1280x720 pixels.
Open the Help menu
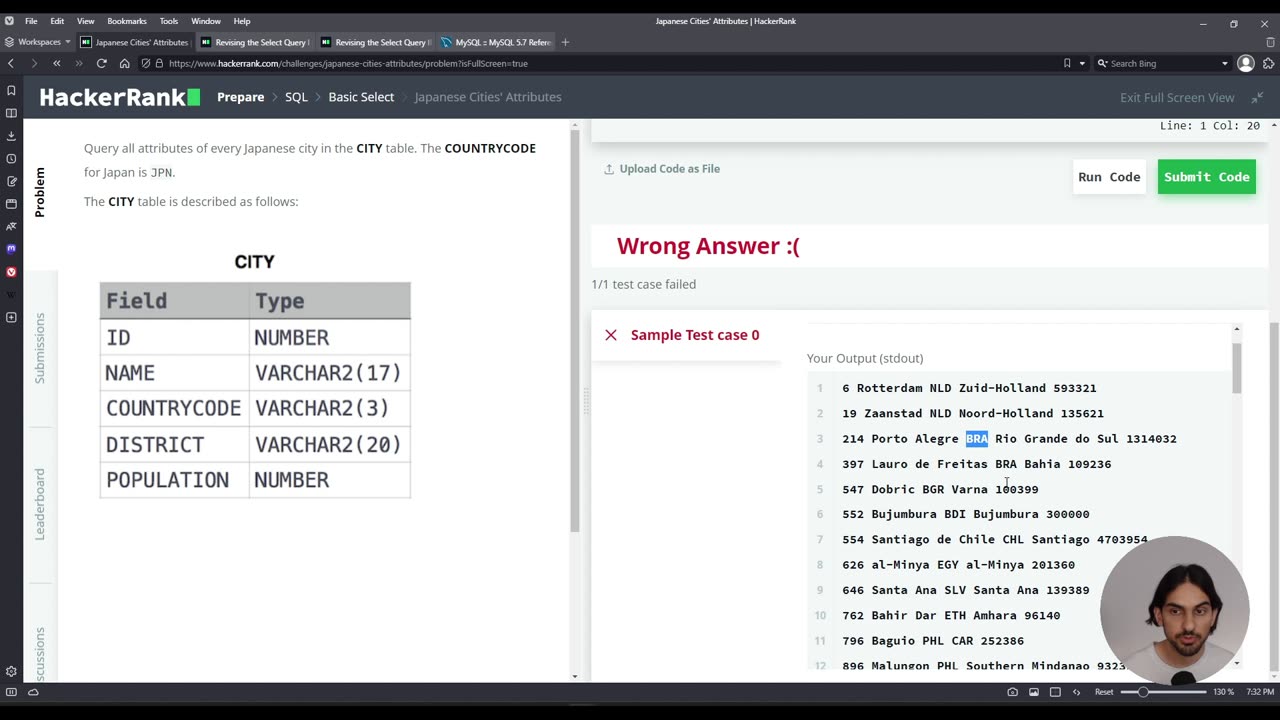(242, 20)
